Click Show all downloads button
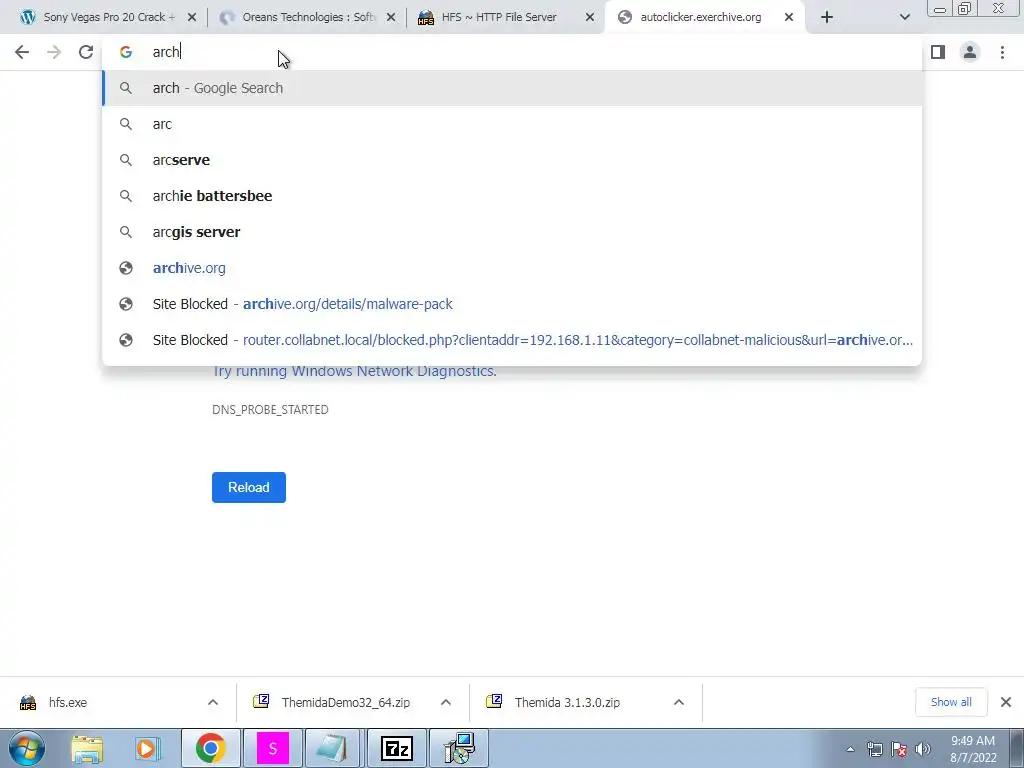The width and height of the screenshot is (1024, 768). pyautogui.click(x=951, y=702)
